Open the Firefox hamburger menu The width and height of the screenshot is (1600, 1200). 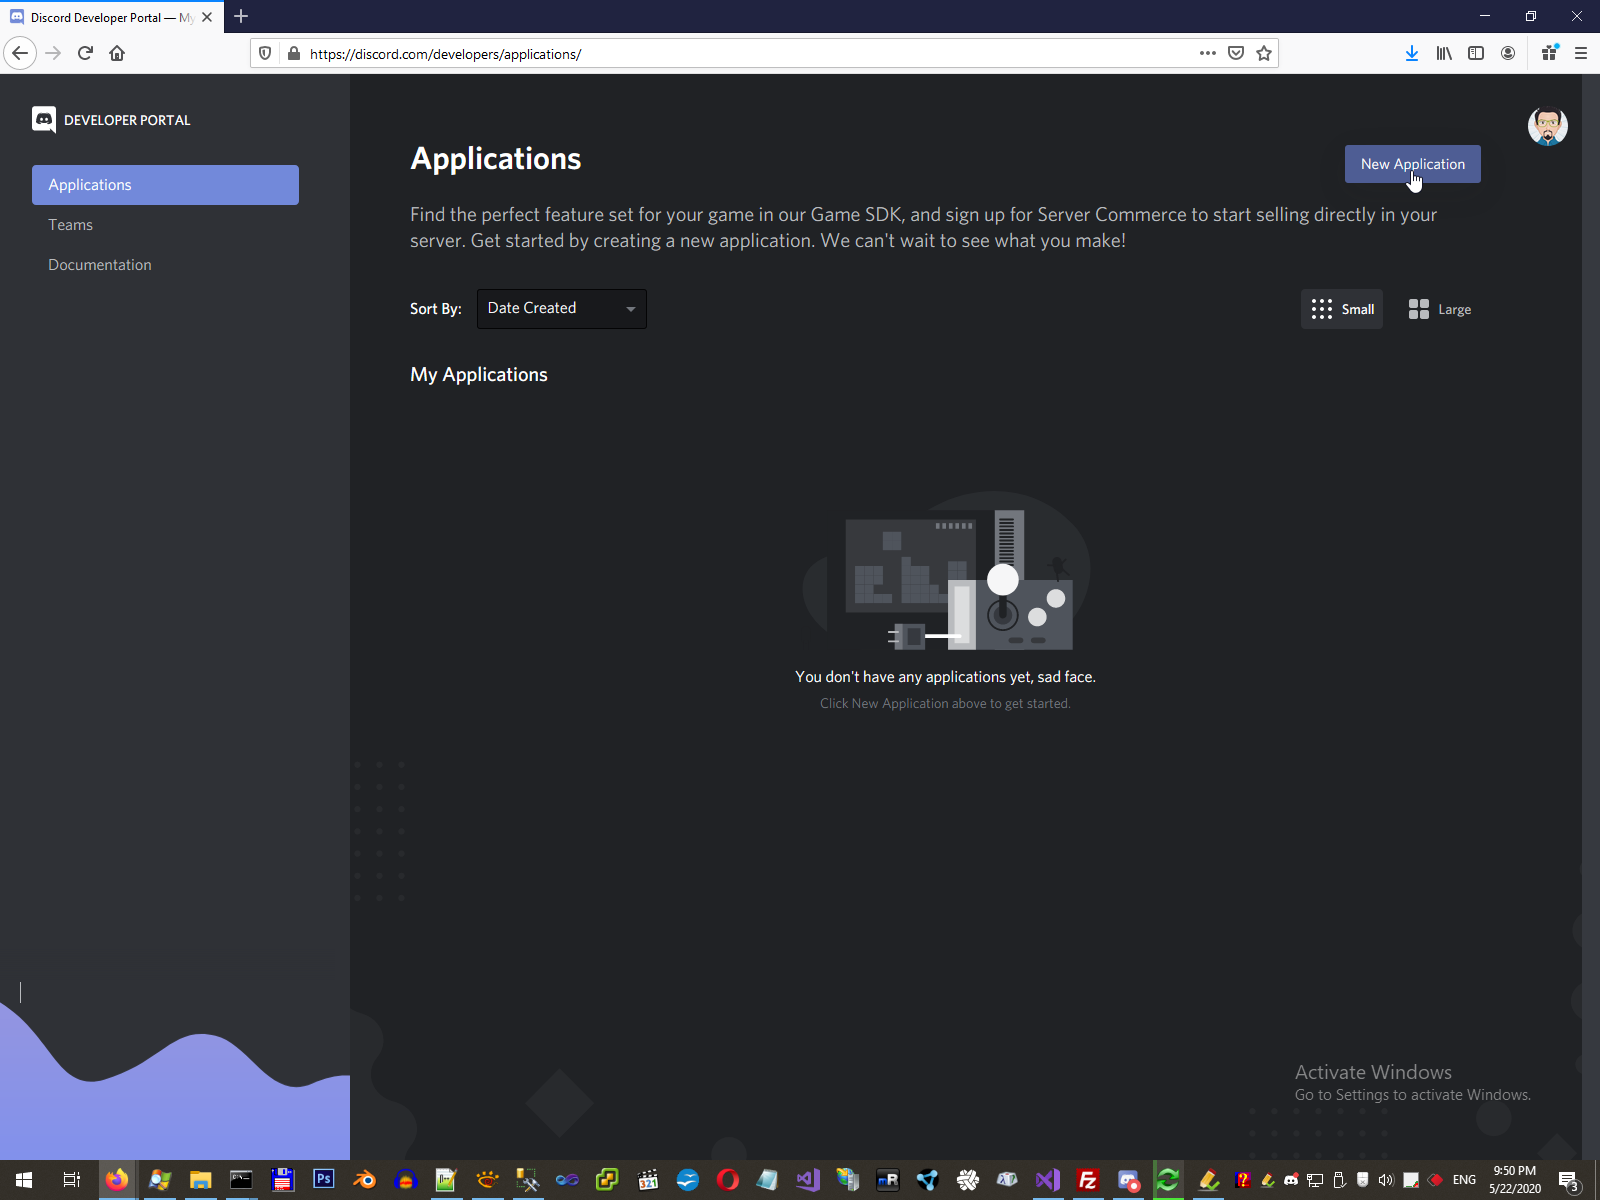coord(1581,53)
